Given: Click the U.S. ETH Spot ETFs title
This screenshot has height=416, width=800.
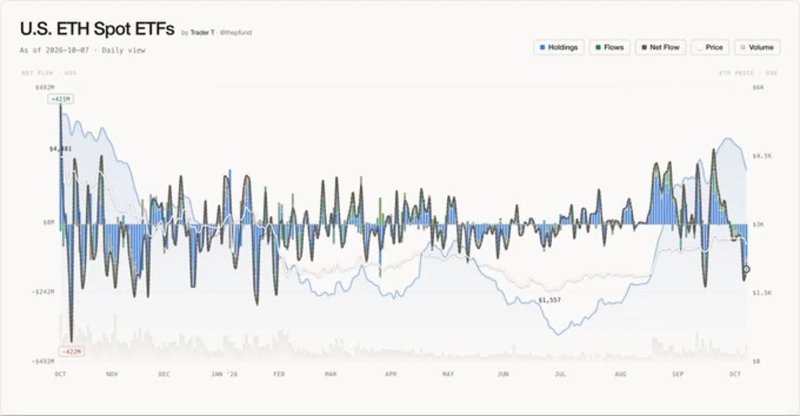Looking at the screenshot, I should (x=97, y=29).
